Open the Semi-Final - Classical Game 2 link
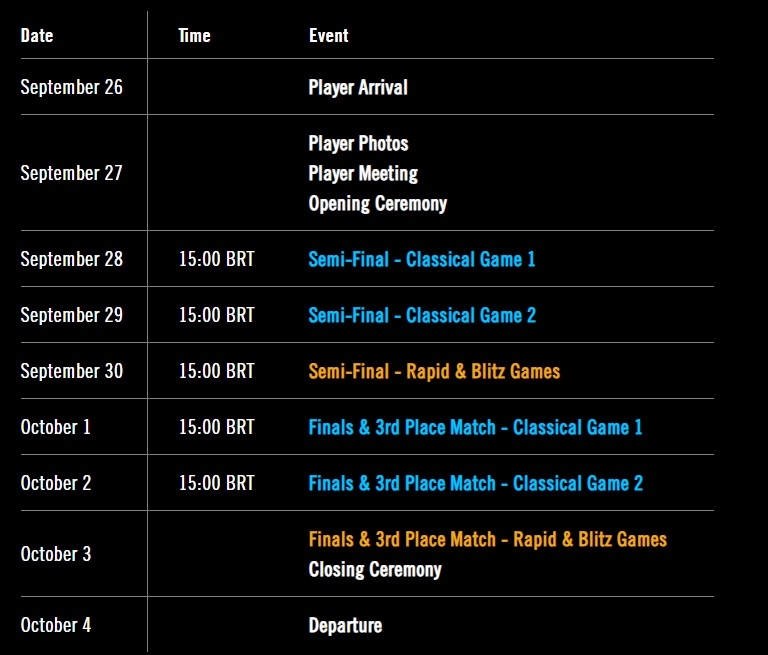This screenshot has height=655, width=768. coord(421,315)
